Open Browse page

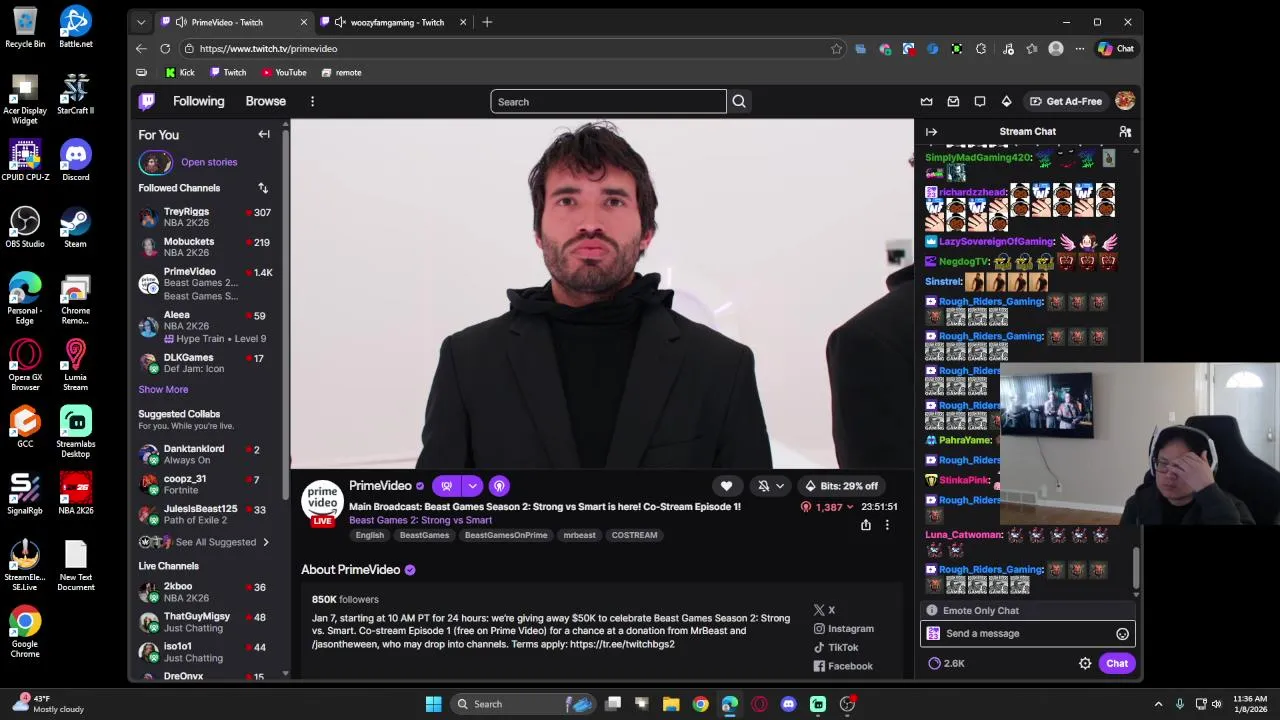(x=266, y=101)
